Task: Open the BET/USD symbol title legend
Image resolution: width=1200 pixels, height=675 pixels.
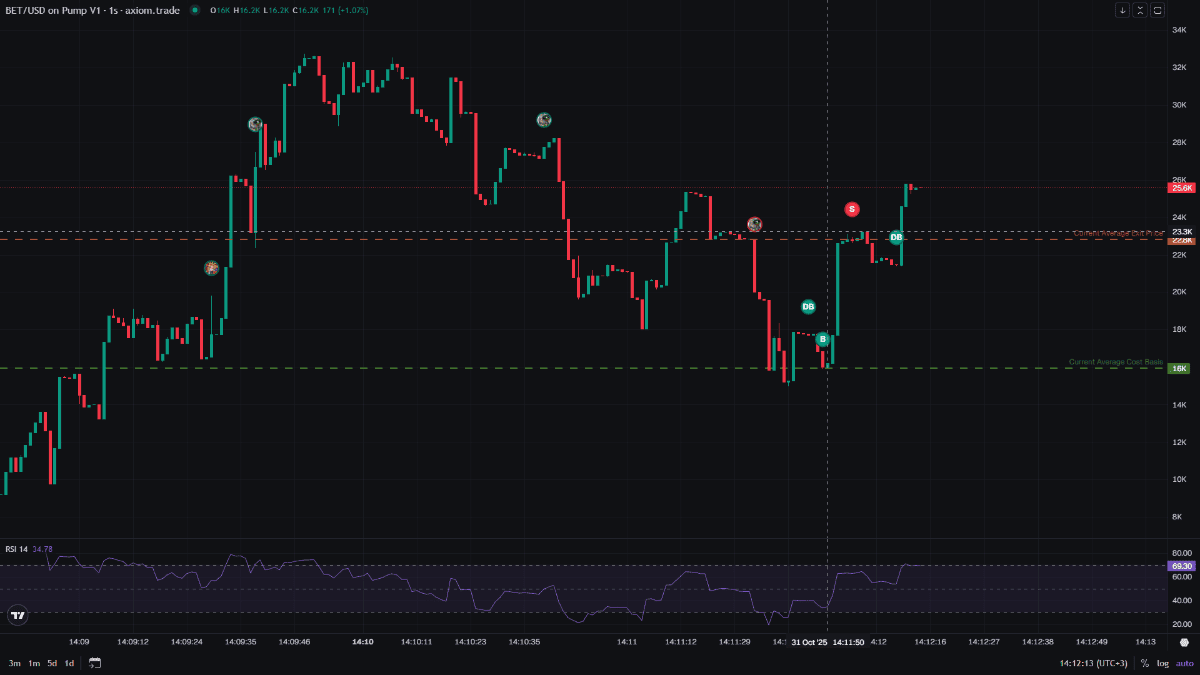Action: (92, 11)
